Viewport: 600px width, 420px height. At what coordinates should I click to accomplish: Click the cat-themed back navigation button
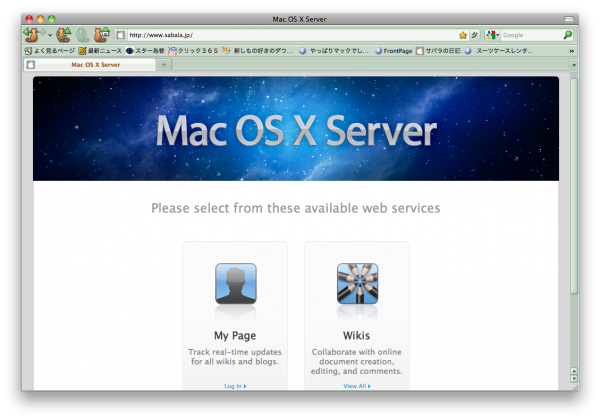pyautogui.click(x=32, y=35)
